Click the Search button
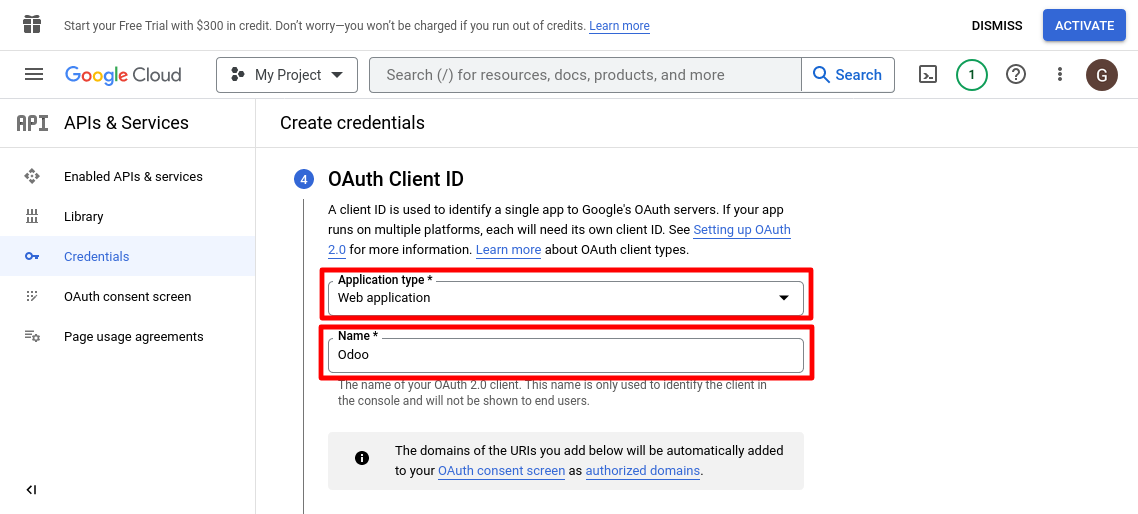Viewport: 1138px width, 514px height. (x=847, y=75)
